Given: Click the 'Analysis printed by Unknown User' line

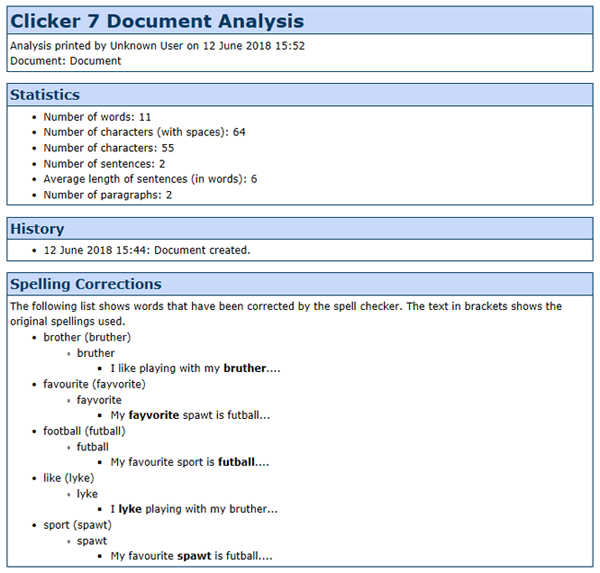Looking at the screenshot, I should (157, 46).
